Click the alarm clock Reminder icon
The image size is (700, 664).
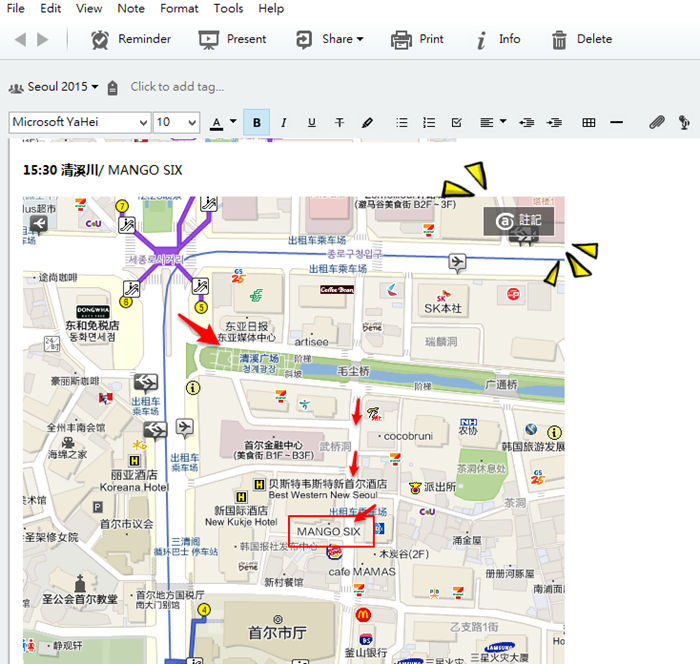point(100,40)
